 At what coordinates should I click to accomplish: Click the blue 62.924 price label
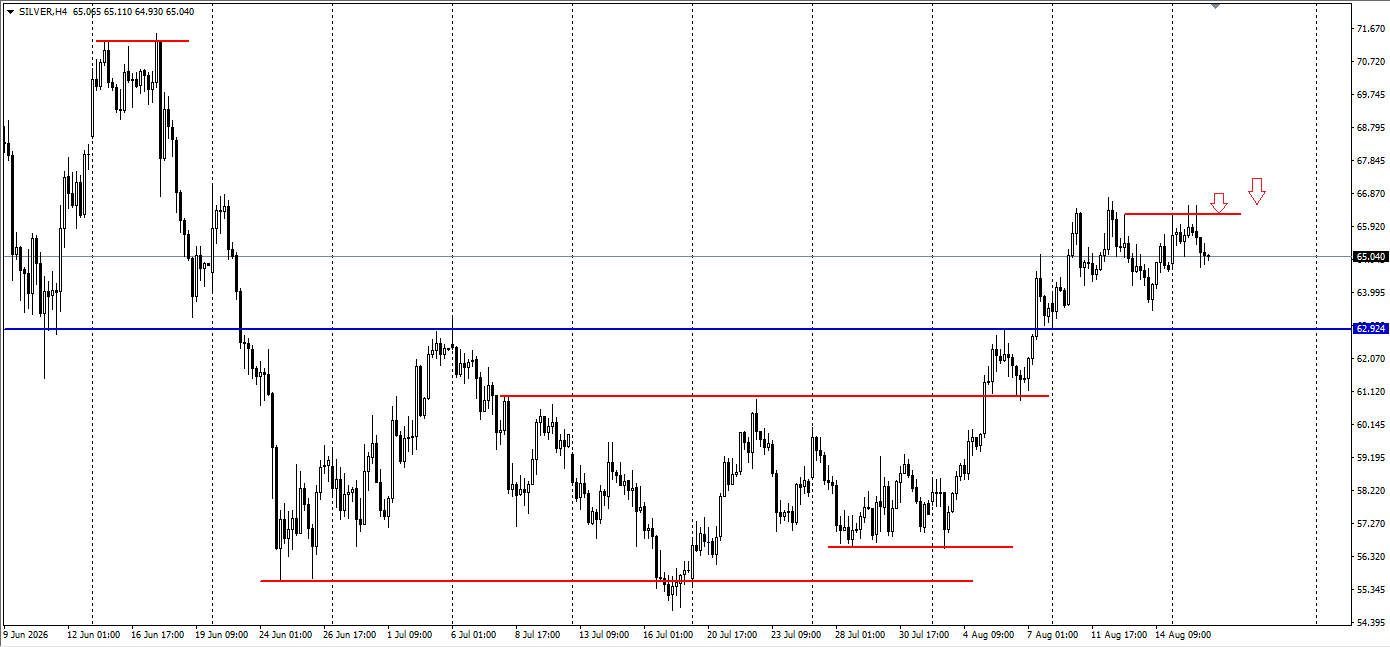pyautogui.click(x=1370, y=328)
